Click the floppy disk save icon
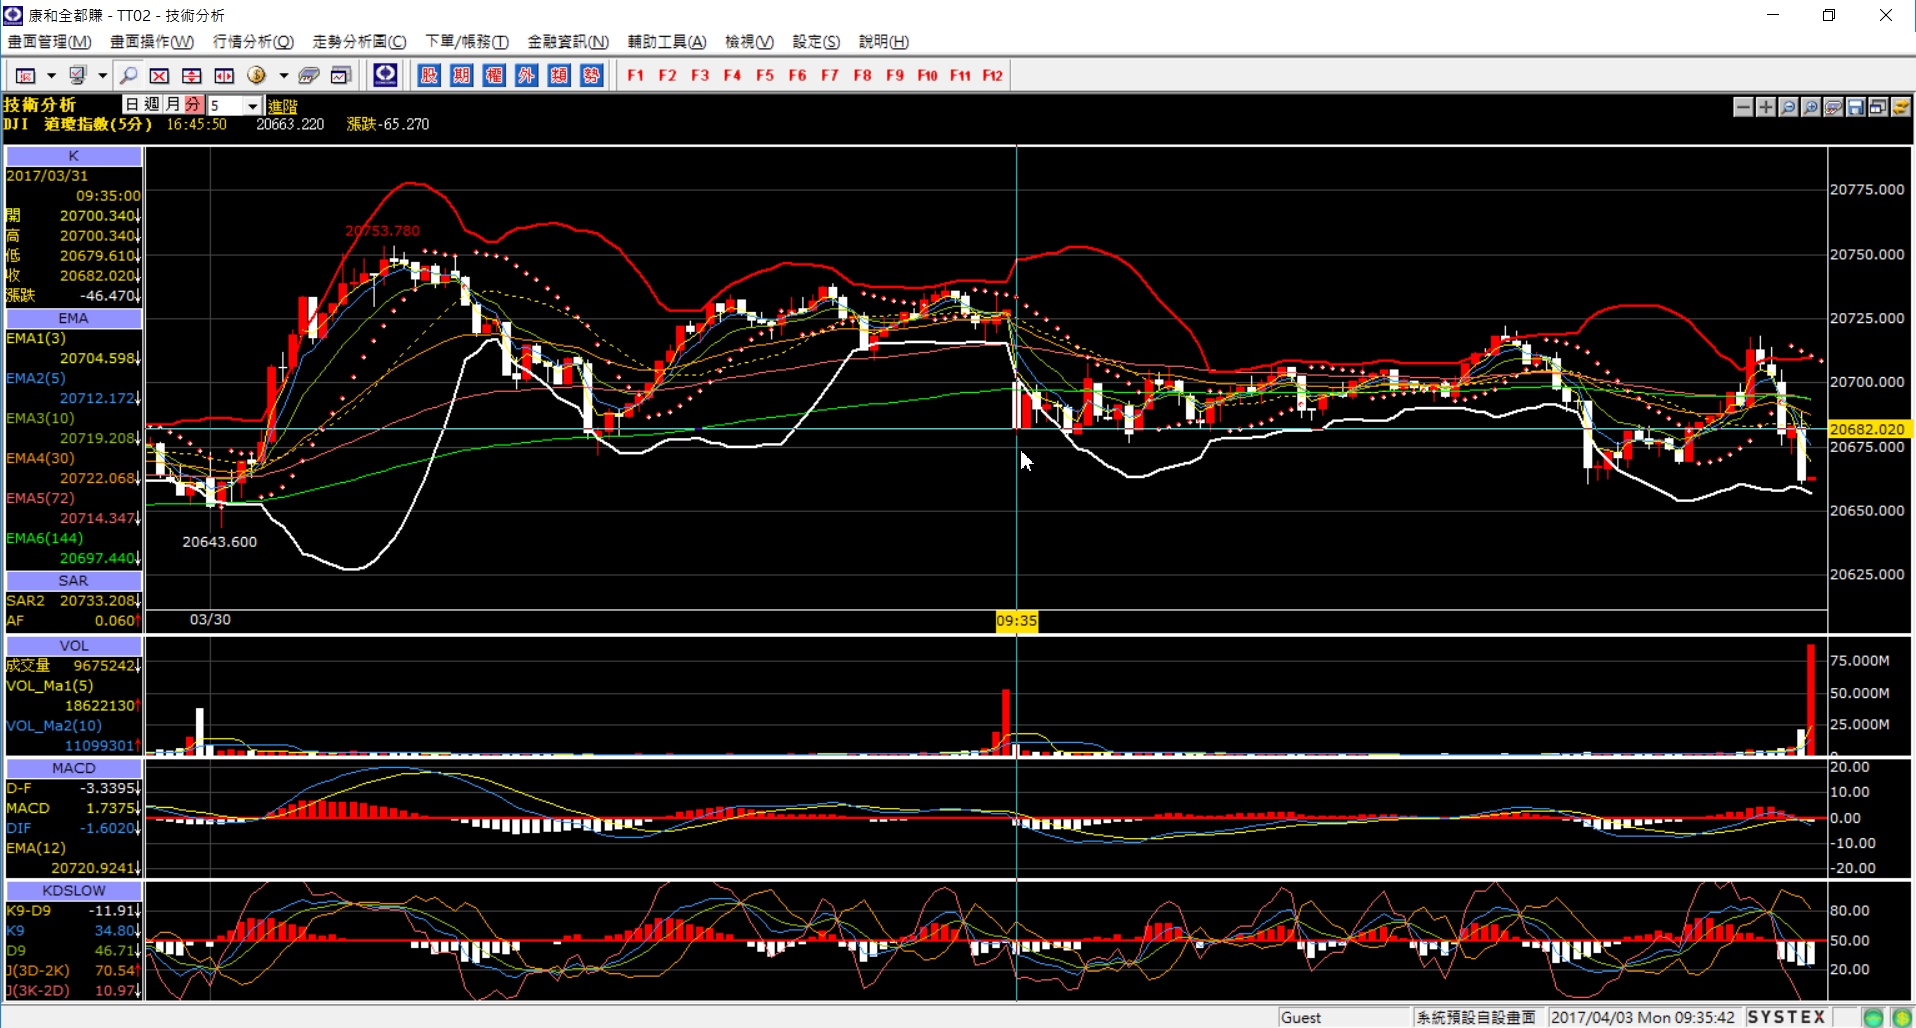This screenshot has height=1028, width=1916. click(x=1856, y=107)
